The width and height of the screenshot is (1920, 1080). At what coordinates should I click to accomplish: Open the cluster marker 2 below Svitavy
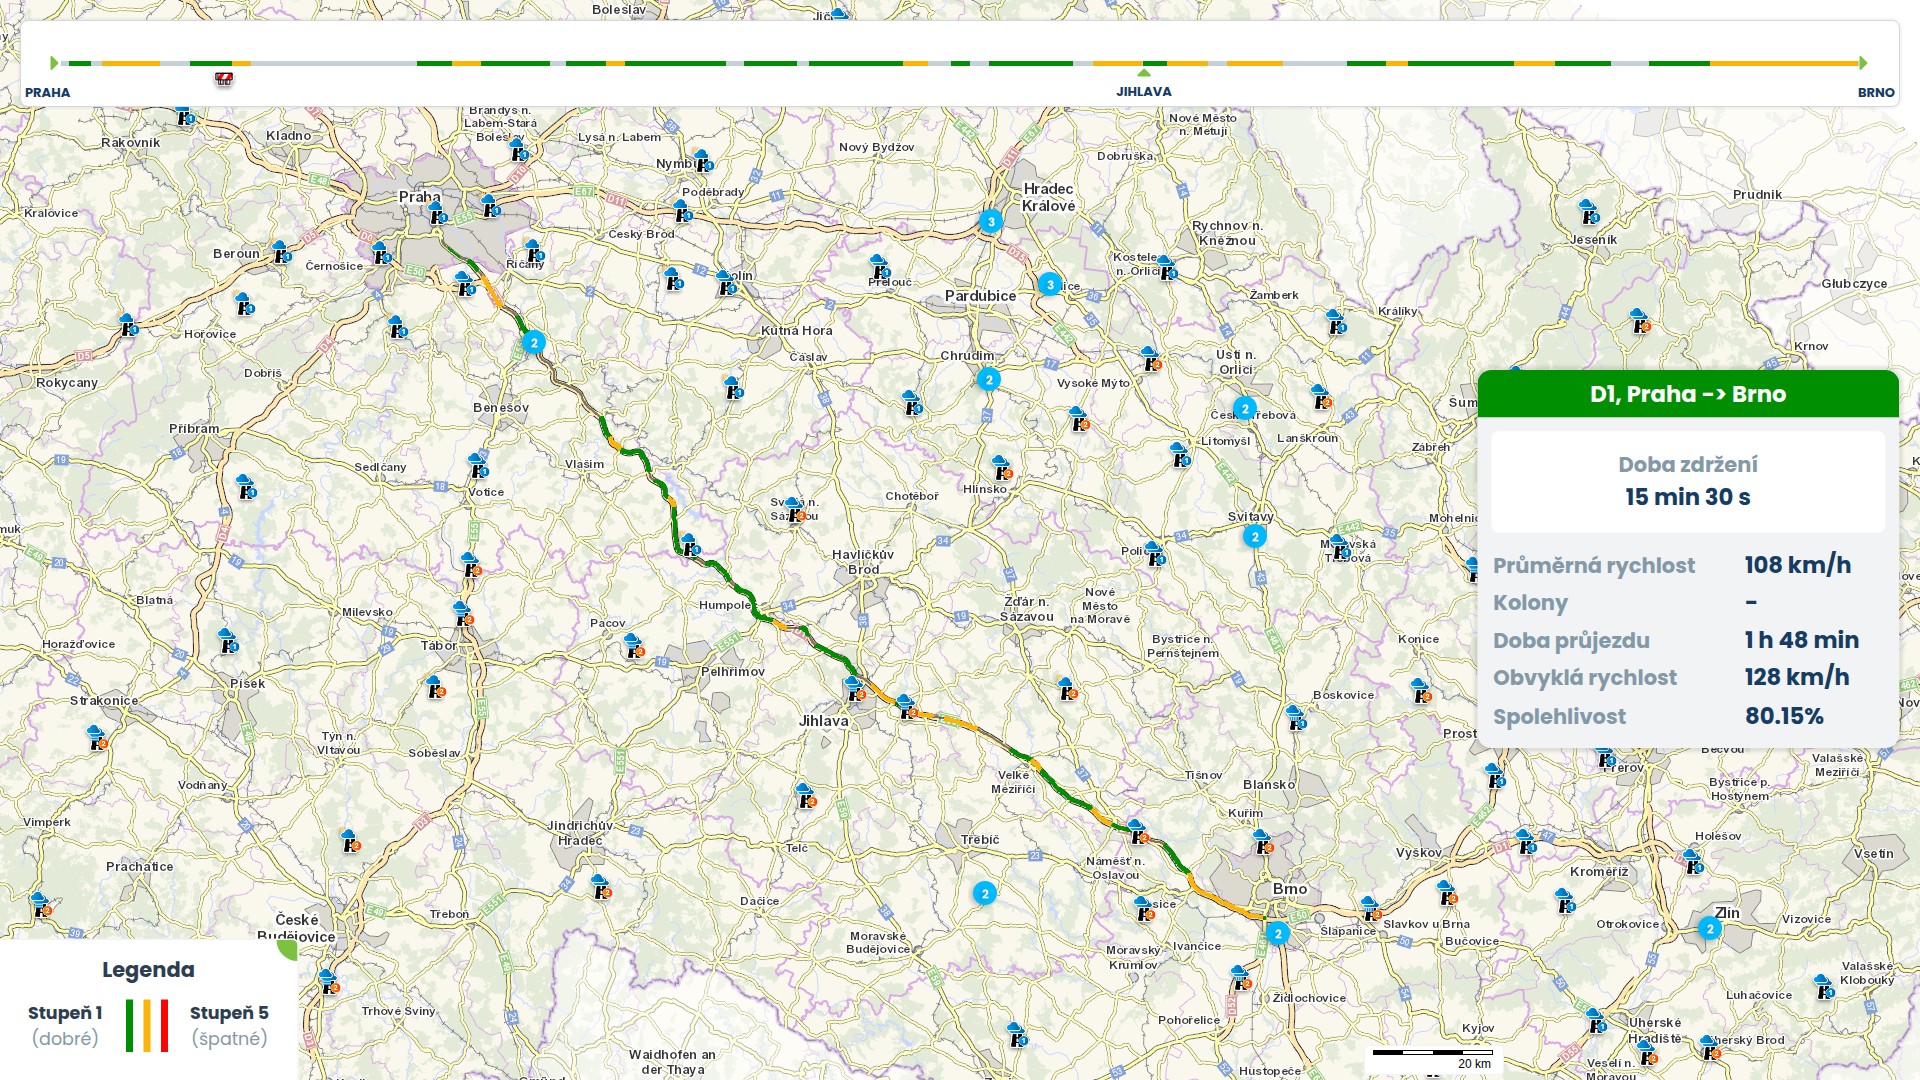[1255, 537]
